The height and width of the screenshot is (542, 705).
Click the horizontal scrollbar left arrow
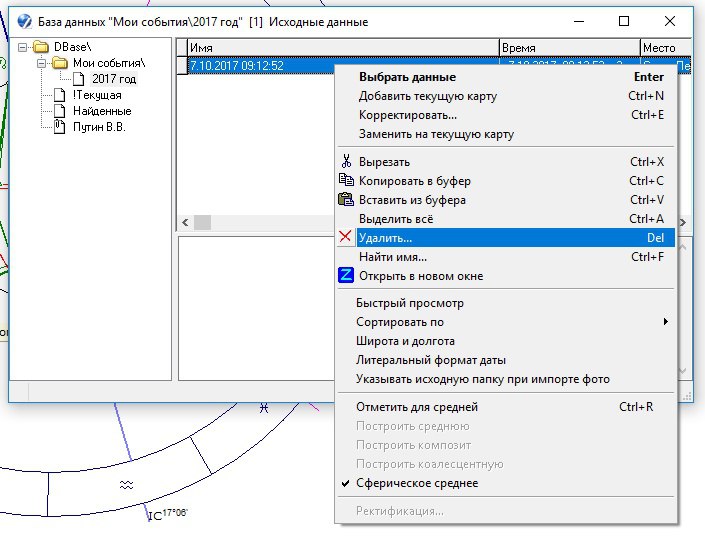coord(185,222)
